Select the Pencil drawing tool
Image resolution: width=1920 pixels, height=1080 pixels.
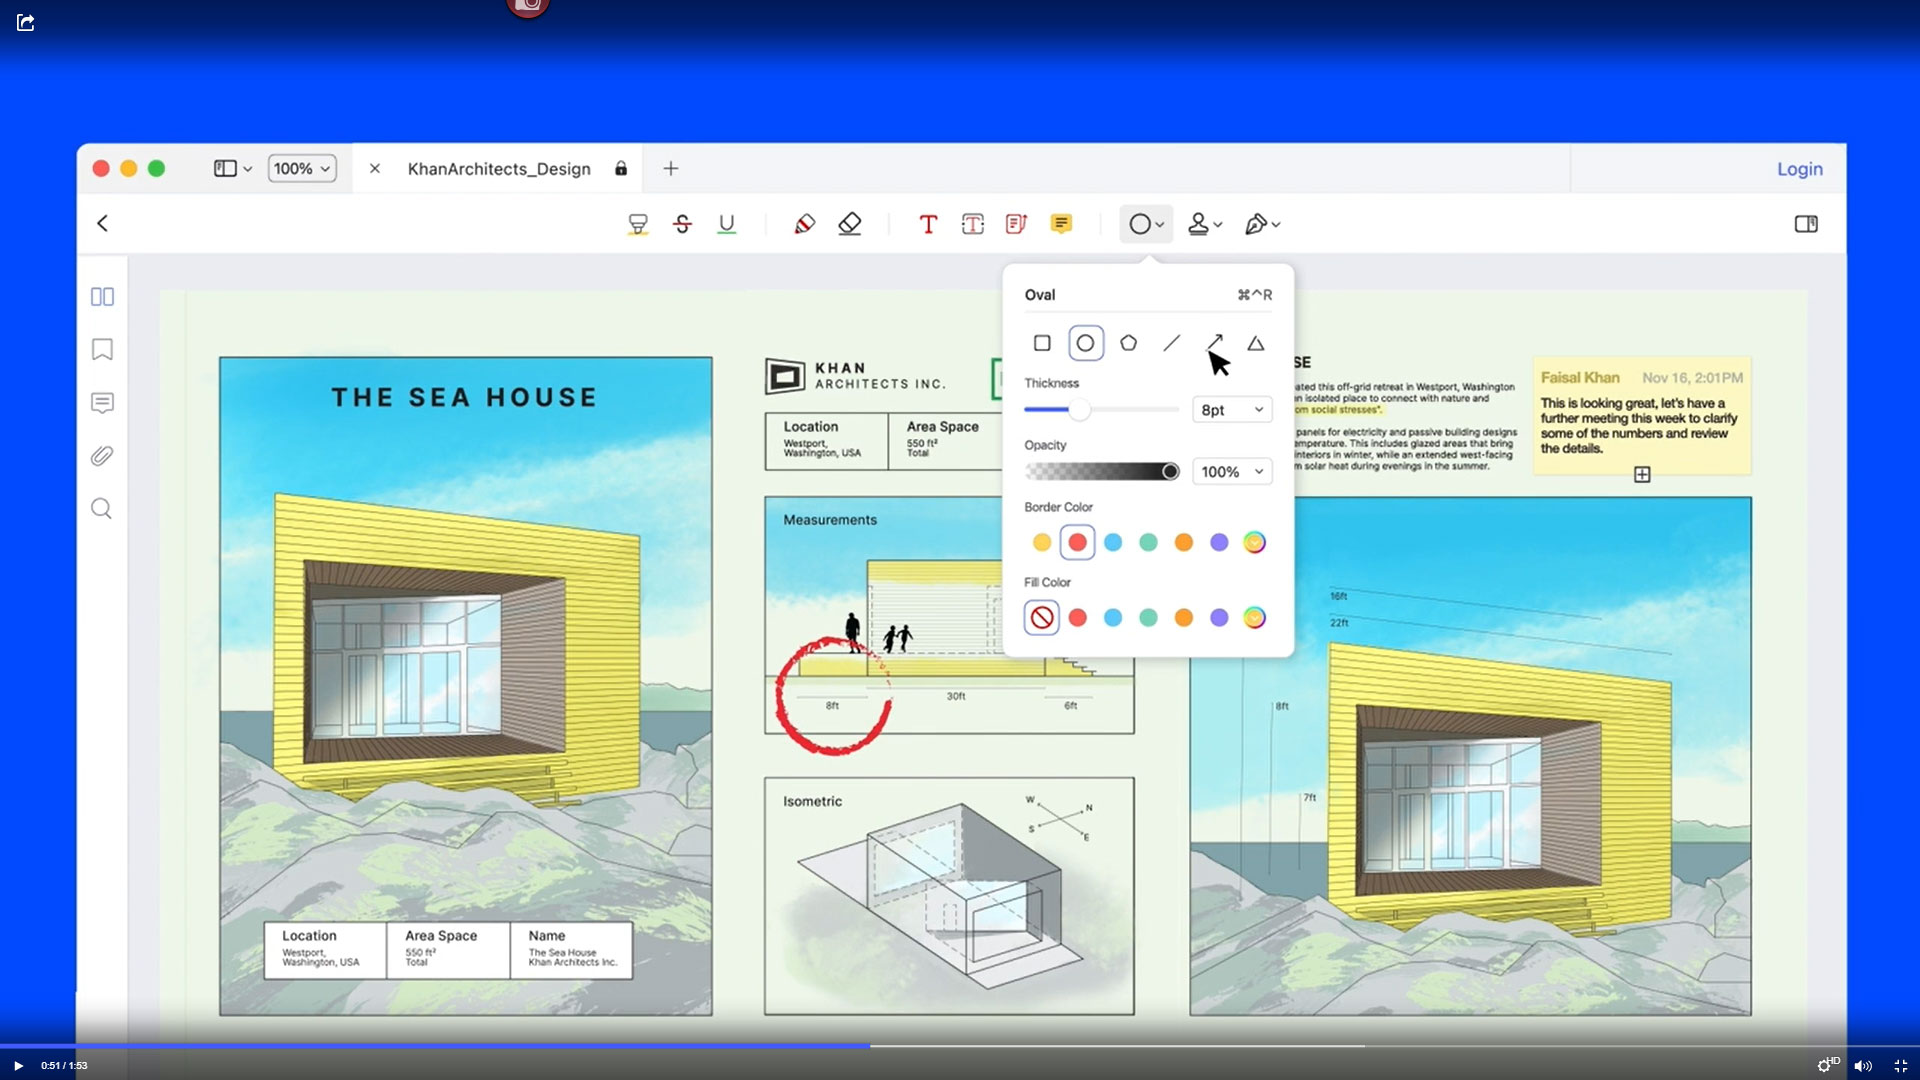pos(805,224)
